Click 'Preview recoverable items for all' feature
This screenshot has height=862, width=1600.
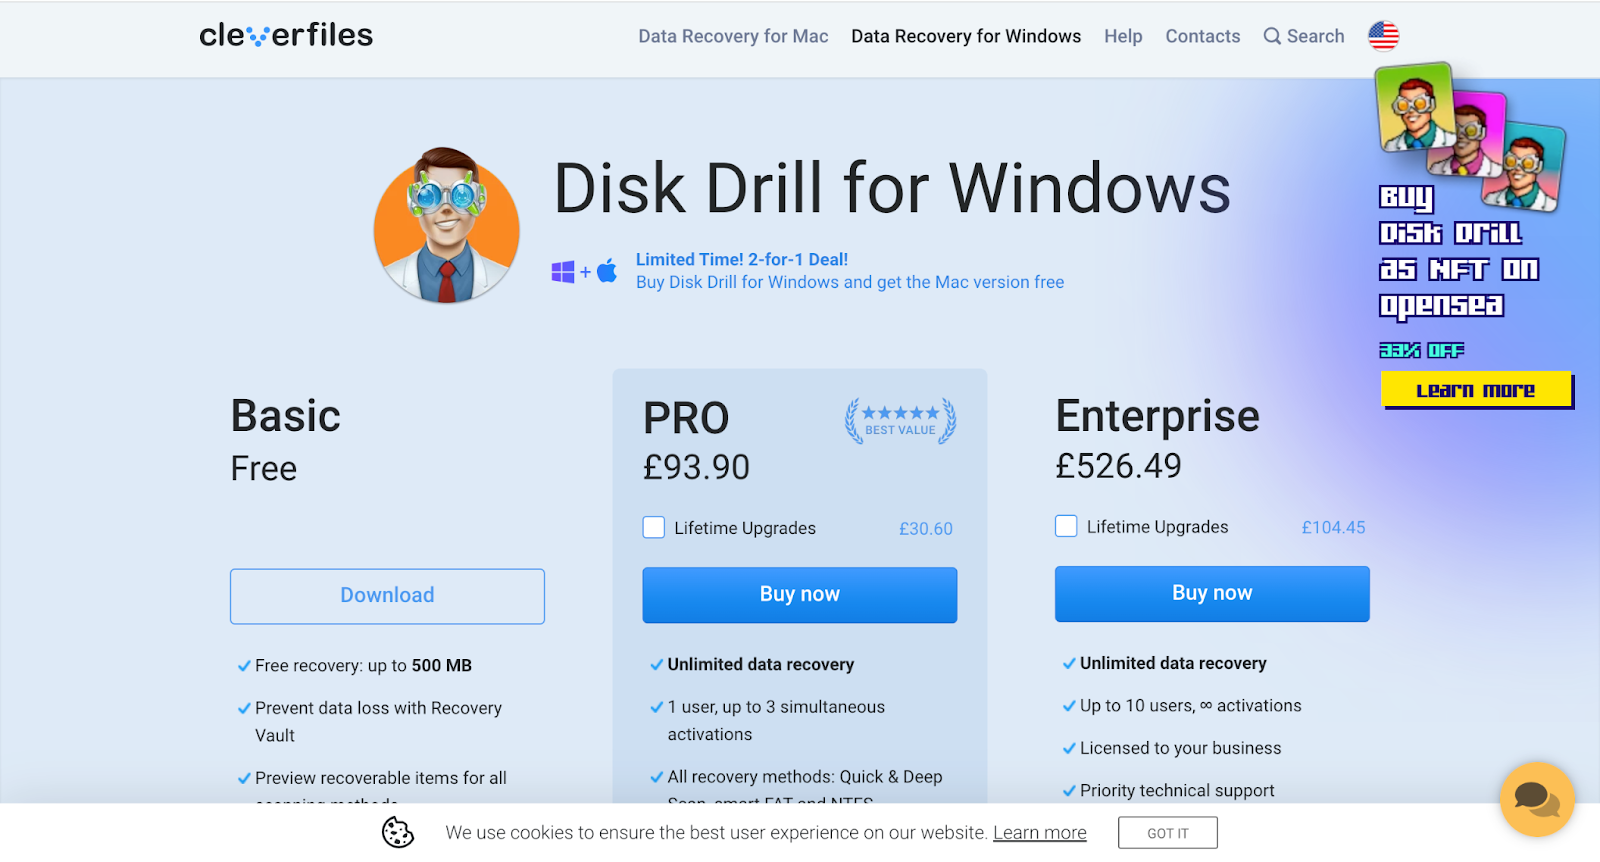point(381,778)
